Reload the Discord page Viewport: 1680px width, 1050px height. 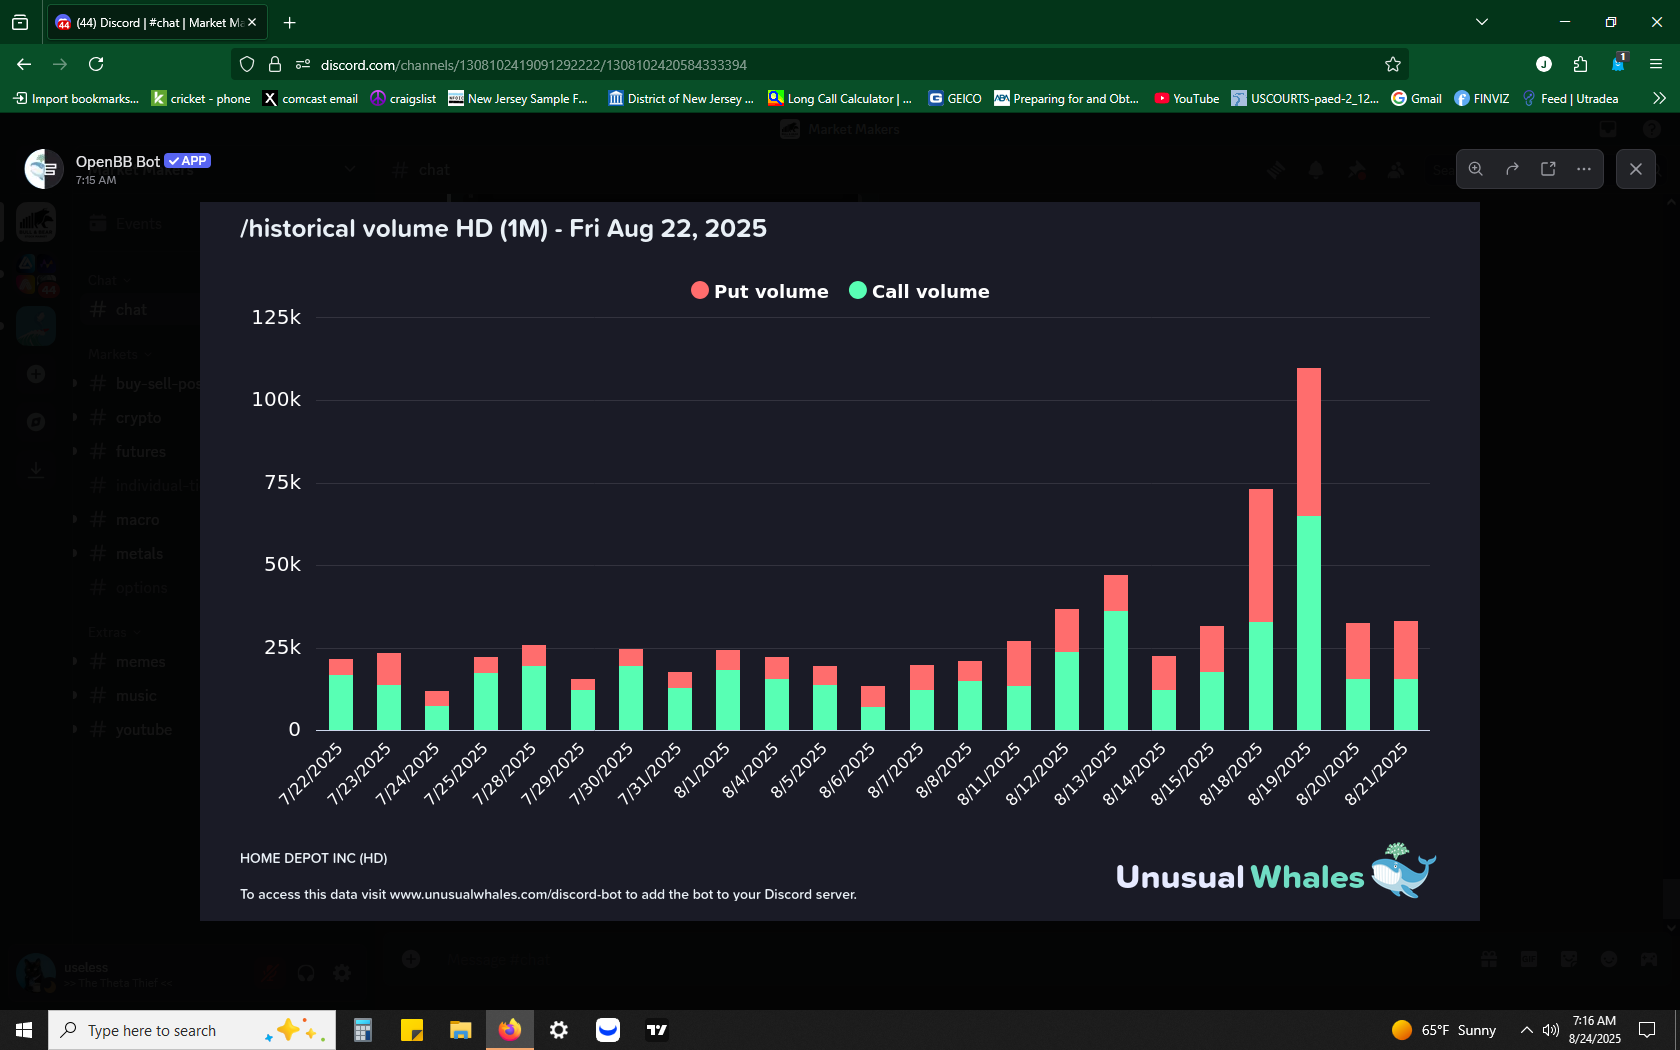point(96,64)
